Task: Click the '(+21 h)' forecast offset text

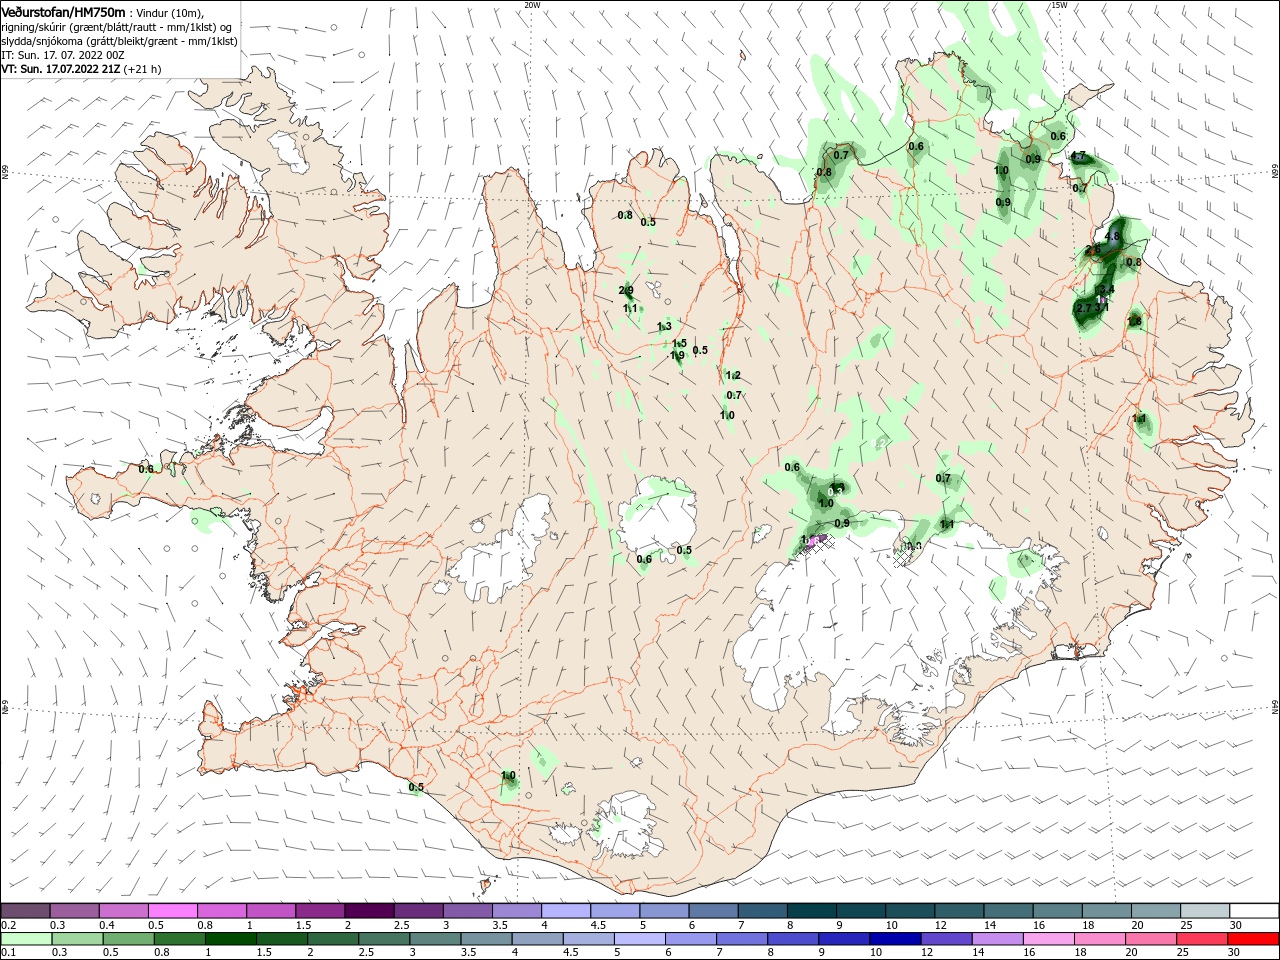Action: pos(143,69)
